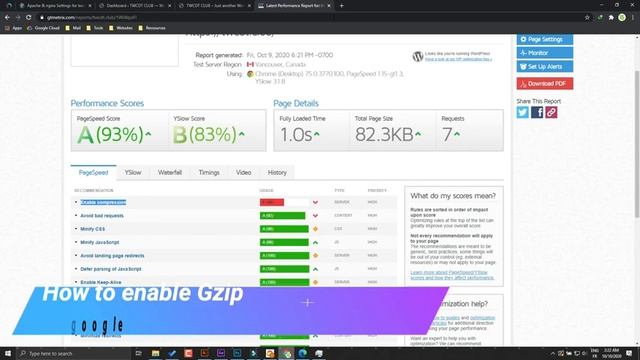
Task: Expand the Avoid bad requests recommendation
Action: coord(102,216)
